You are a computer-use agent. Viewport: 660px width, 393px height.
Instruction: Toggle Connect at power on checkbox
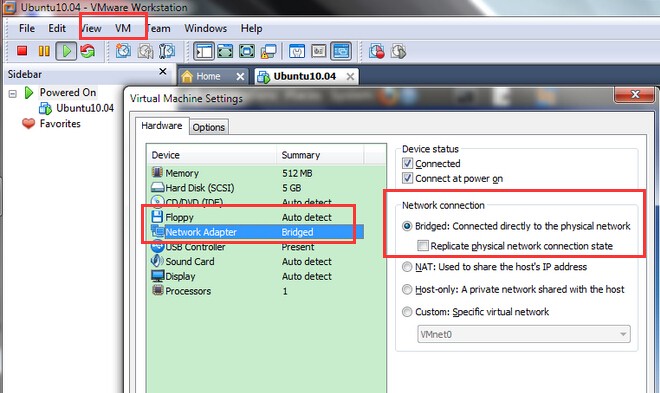(407, 178)
